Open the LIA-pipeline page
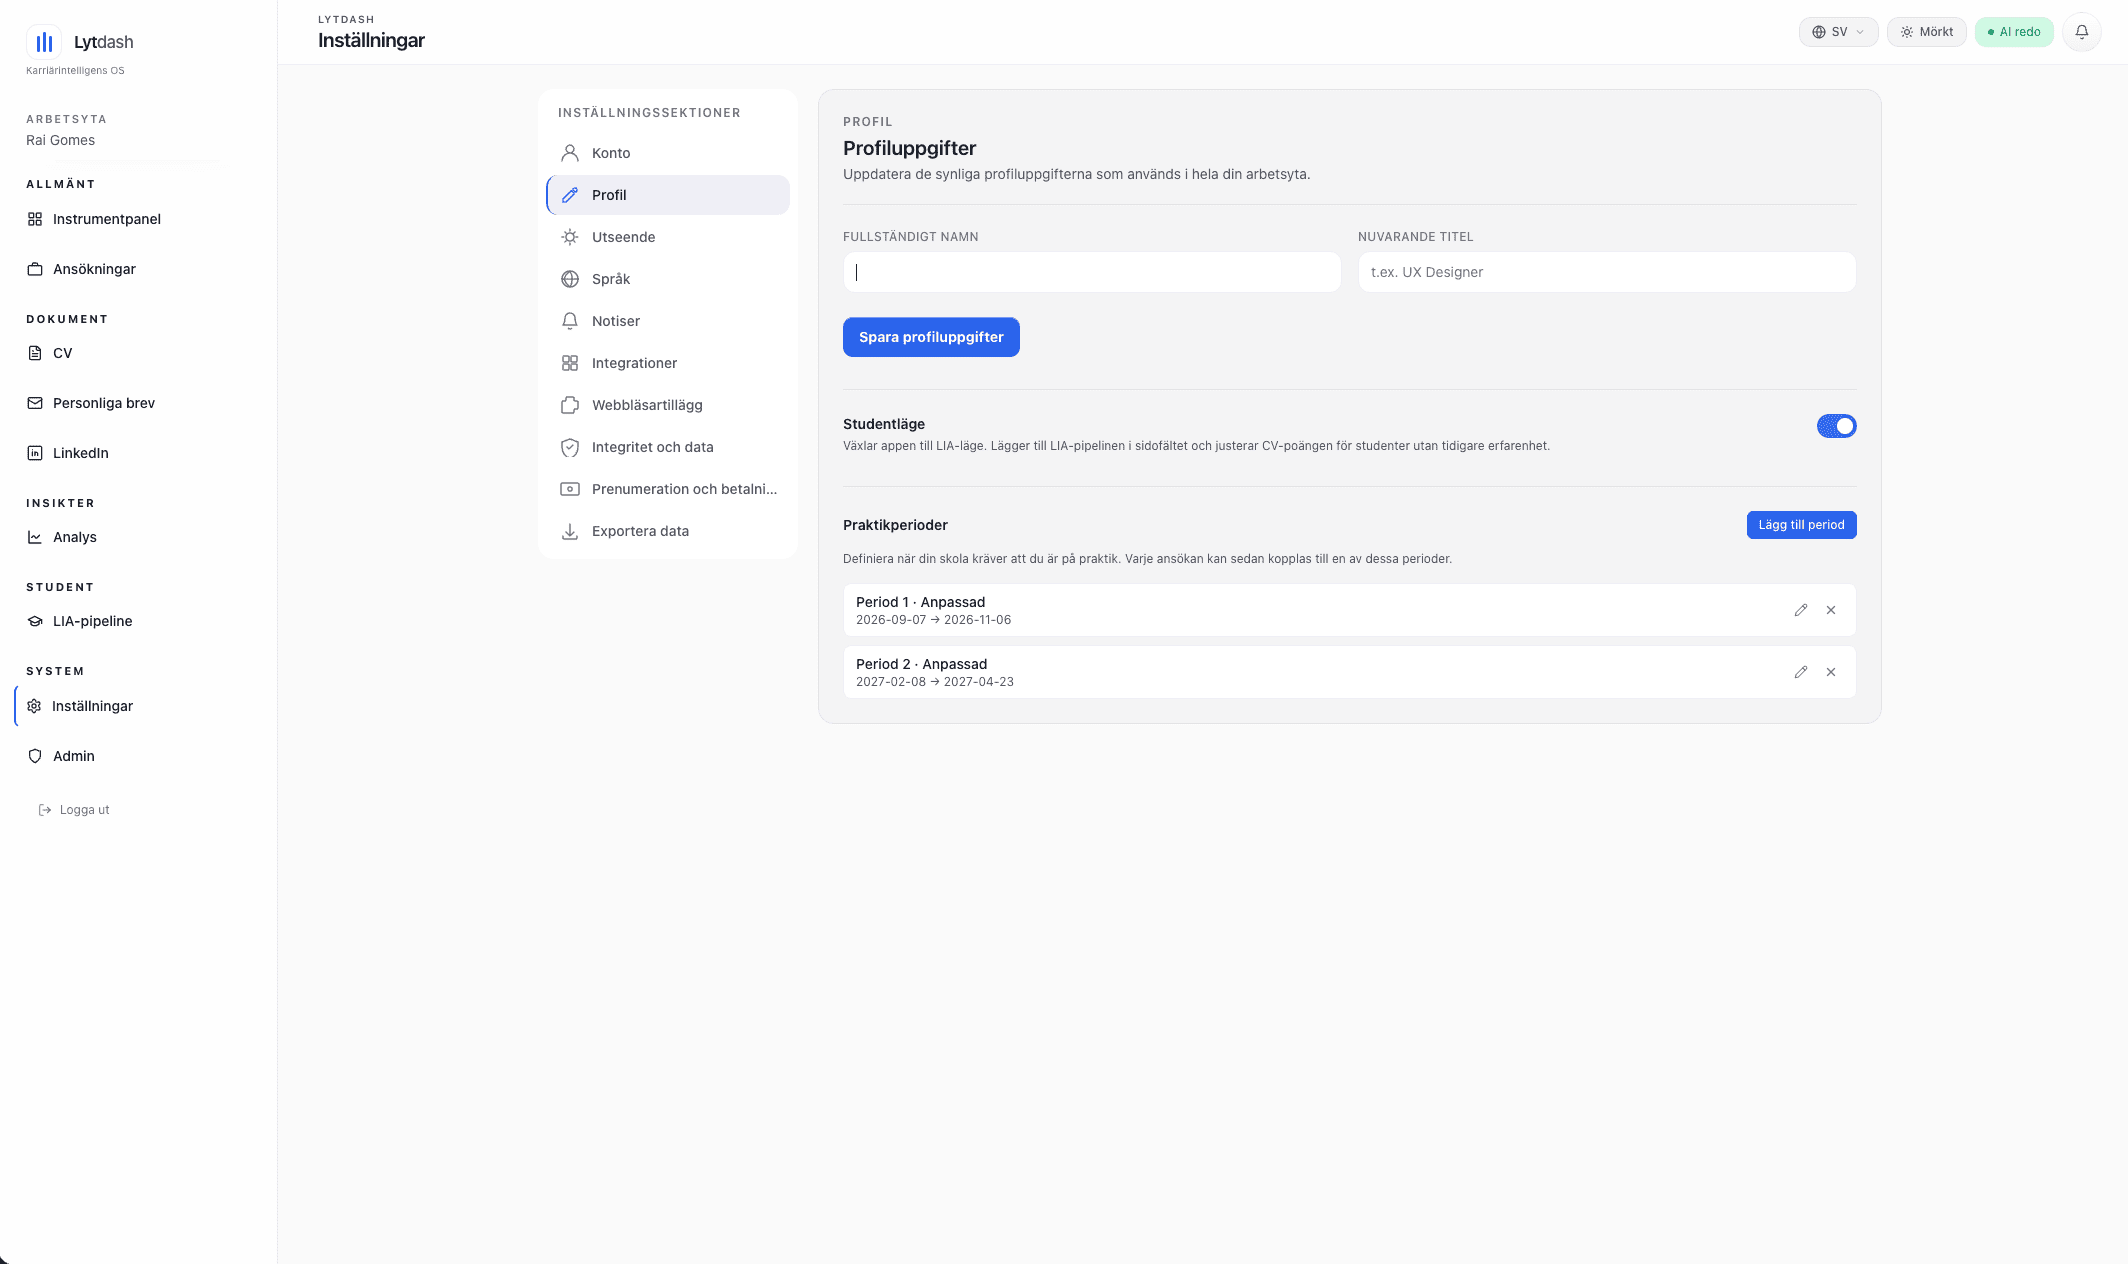The width and height of the screenshot is (2128, 1264). (92, 621)
